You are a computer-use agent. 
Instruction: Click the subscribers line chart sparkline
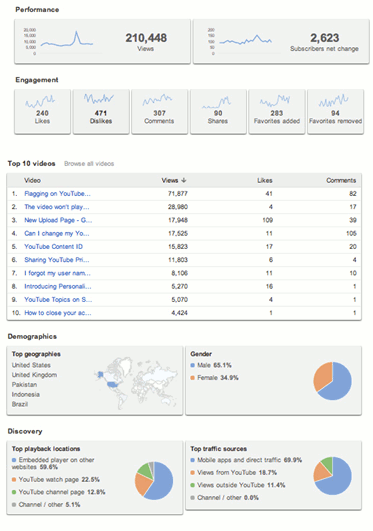tap(246, 40)
